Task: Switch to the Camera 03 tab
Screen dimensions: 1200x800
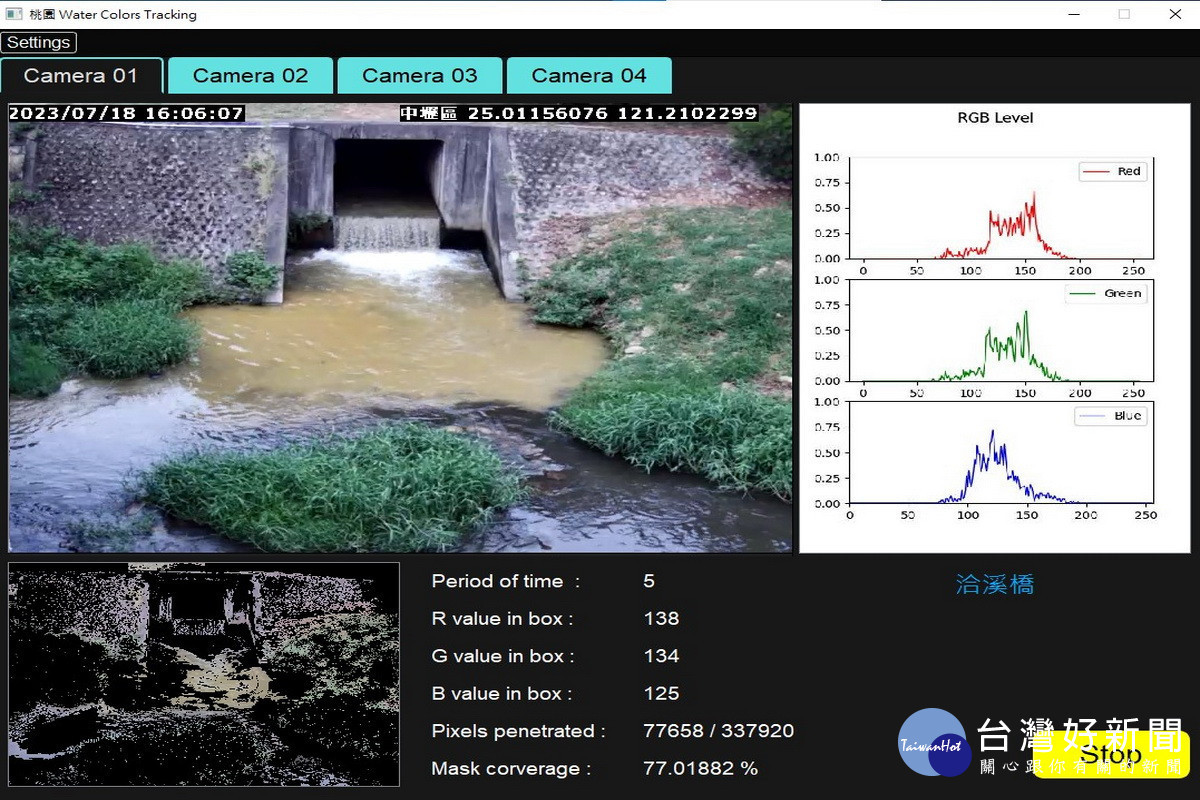Action: pos(420,76)
